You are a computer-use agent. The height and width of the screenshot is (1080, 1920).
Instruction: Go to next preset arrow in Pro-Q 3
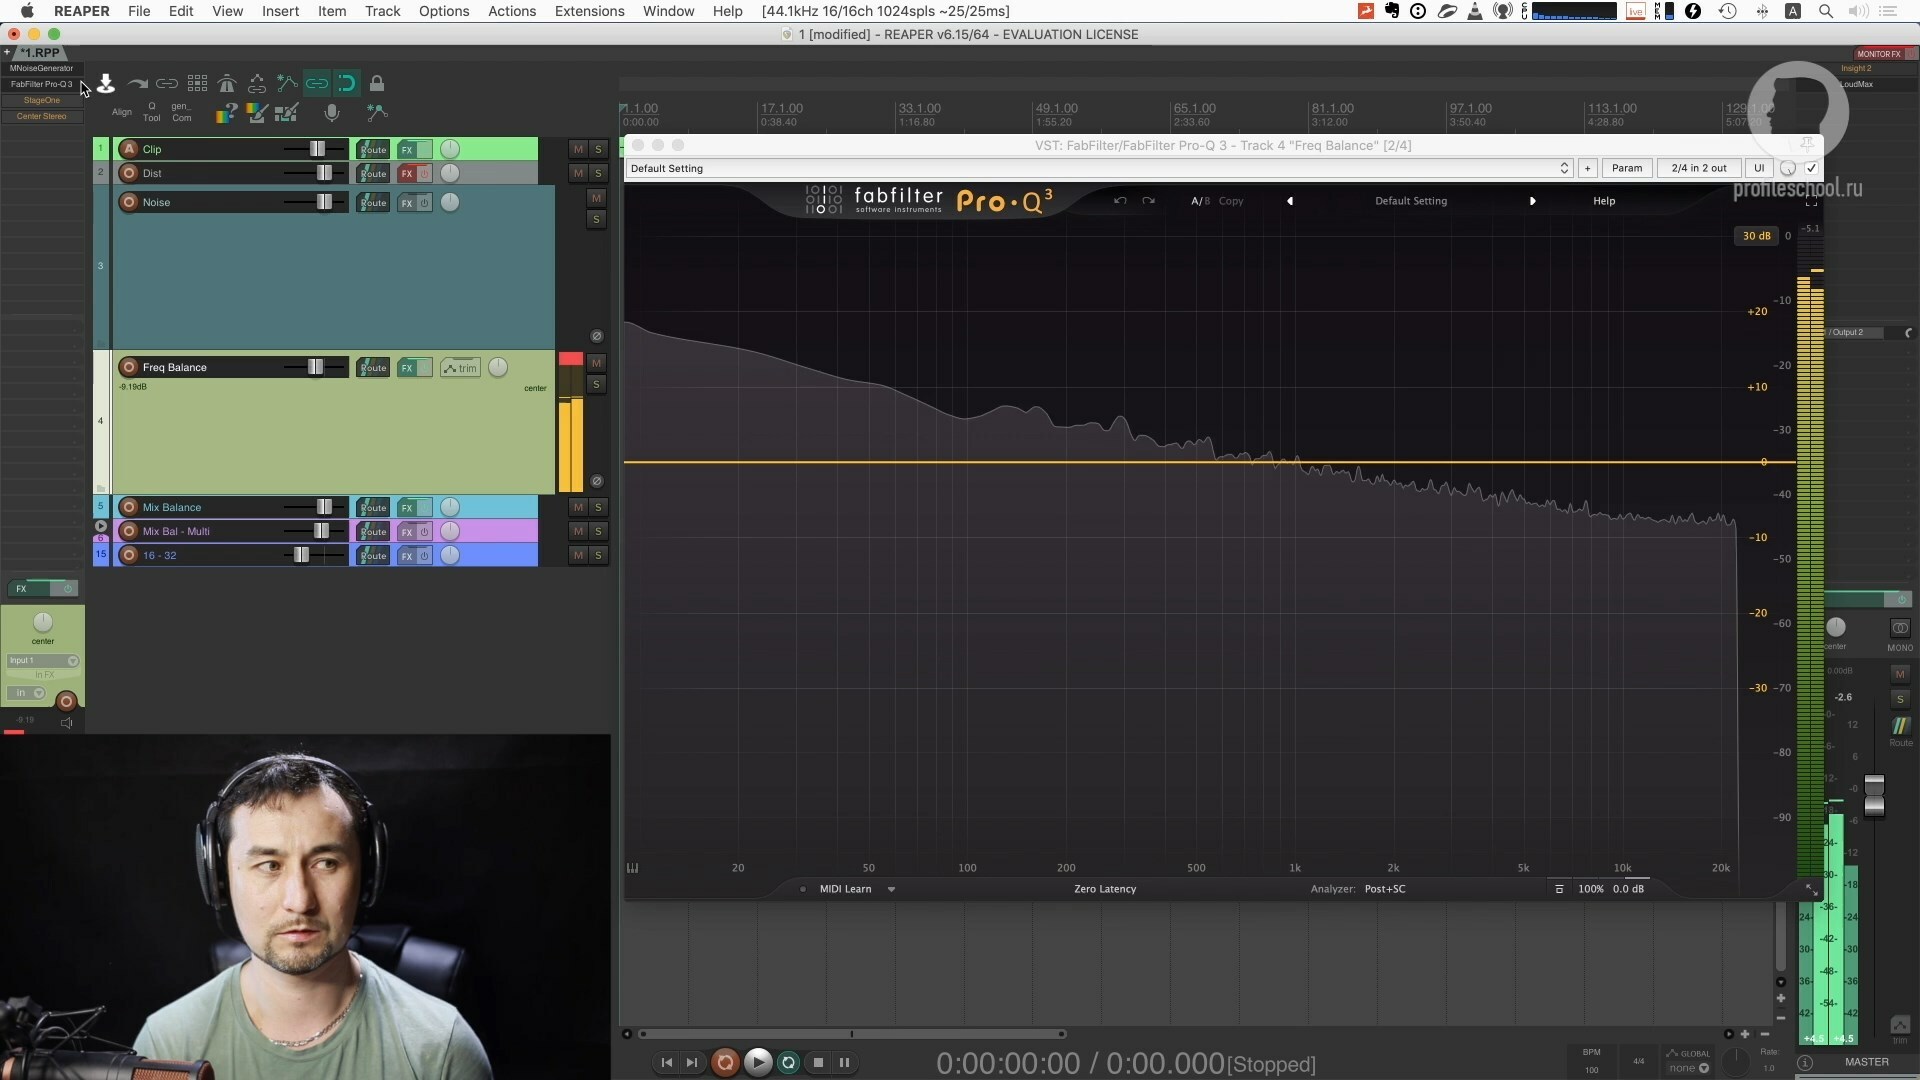pyautogui.click(x=1532, y=201)
